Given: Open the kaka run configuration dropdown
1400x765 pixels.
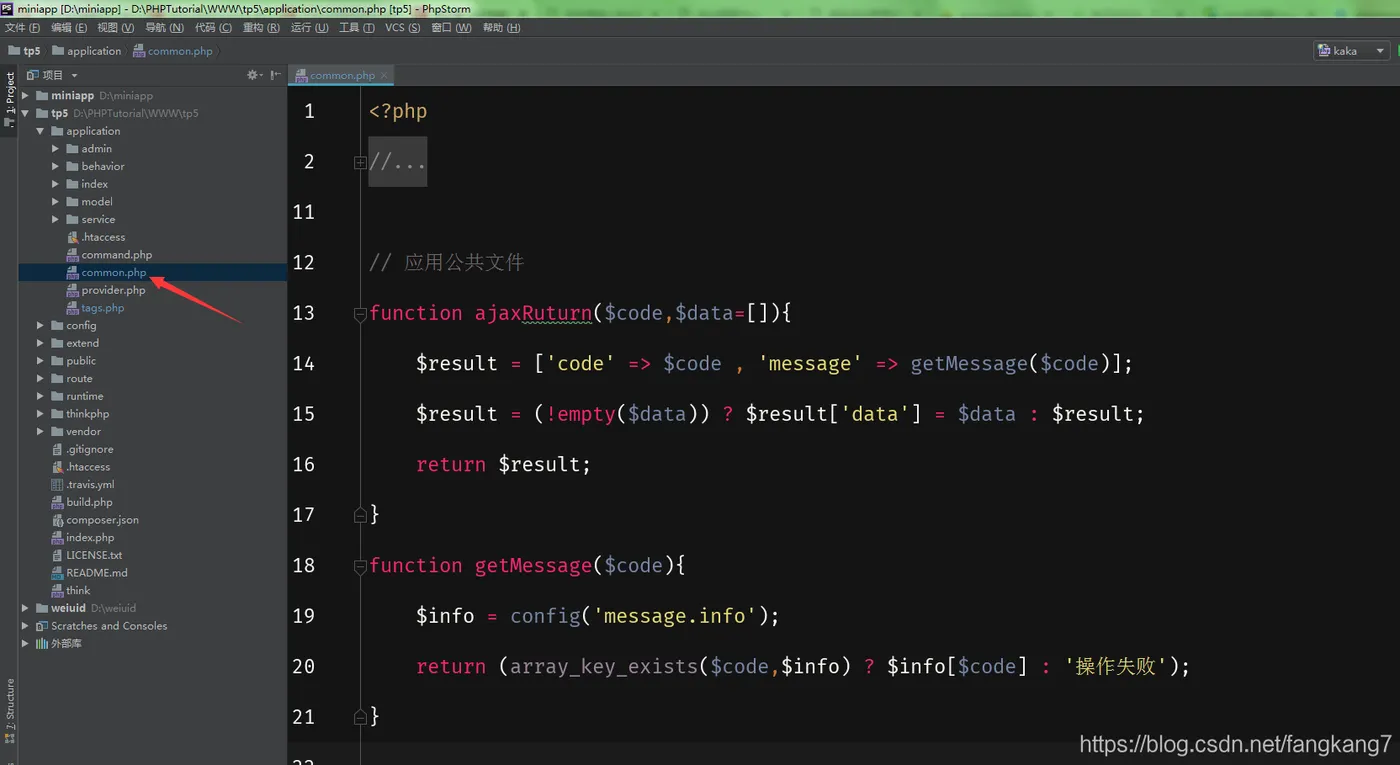Looking at the screenshot, I should (x=1352, y=50).
